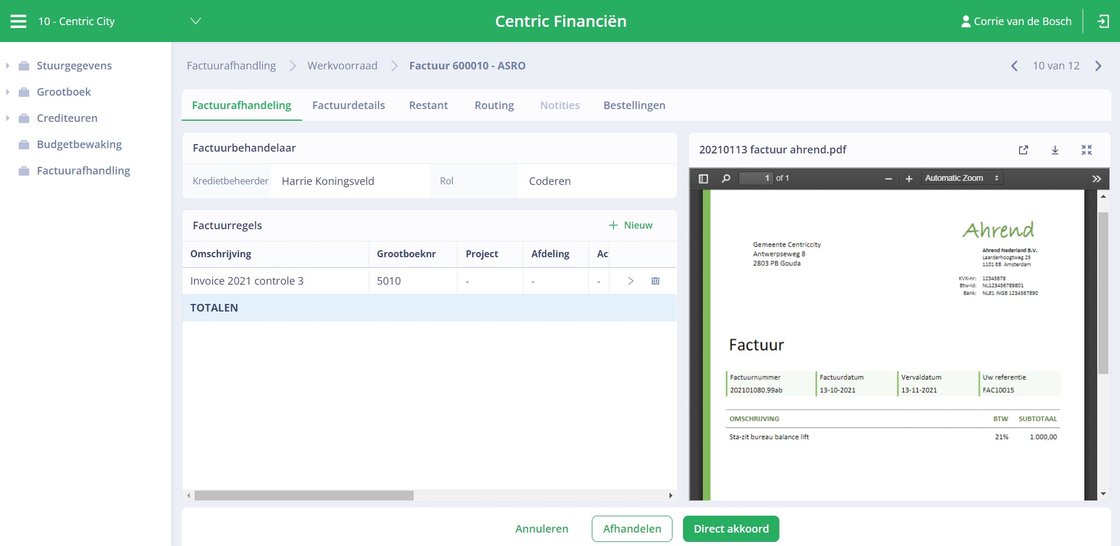Zoom in on the PDF document
This screenshot has width=1120, height=546.
909,179
